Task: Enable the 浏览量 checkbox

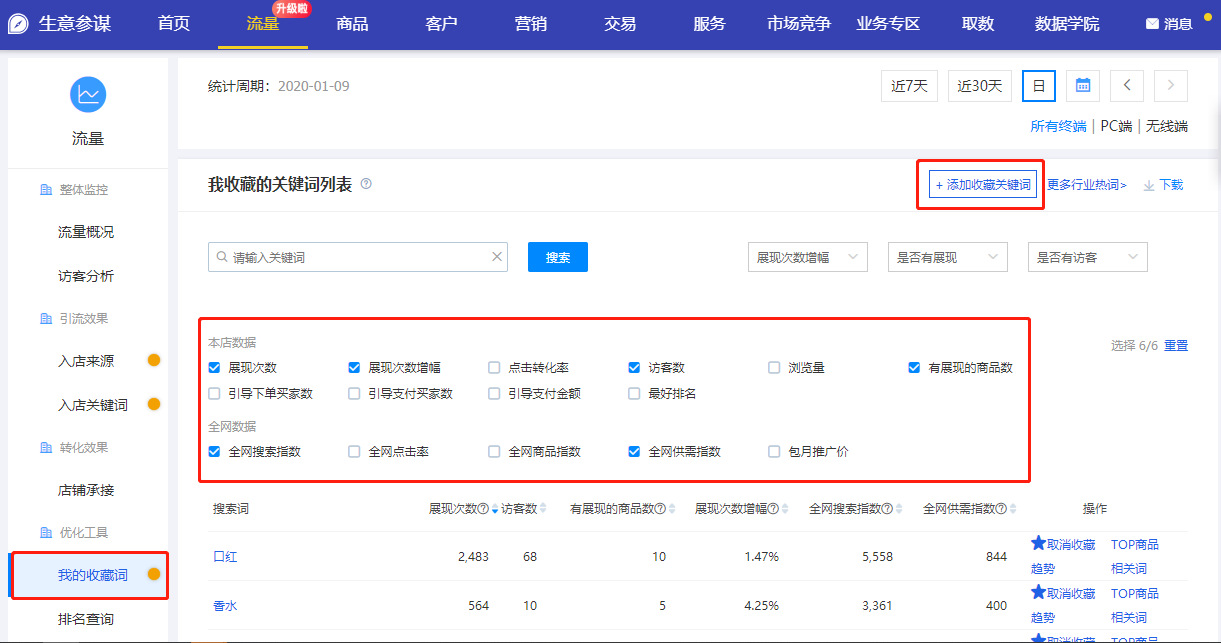Action: (x=774, y=368)
